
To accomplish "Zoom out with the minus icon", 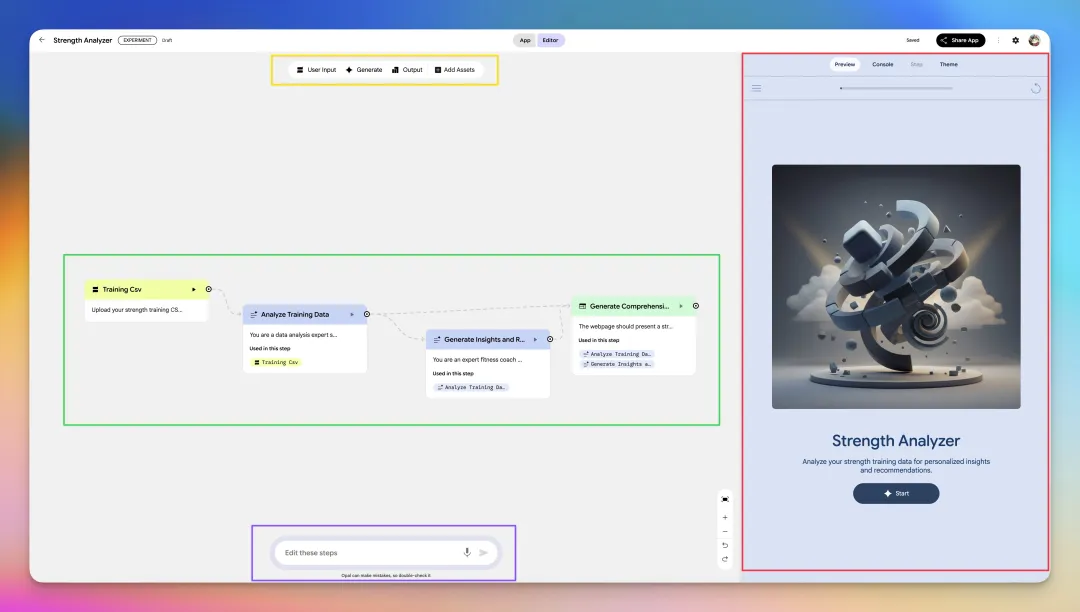I will pos(725,531).
